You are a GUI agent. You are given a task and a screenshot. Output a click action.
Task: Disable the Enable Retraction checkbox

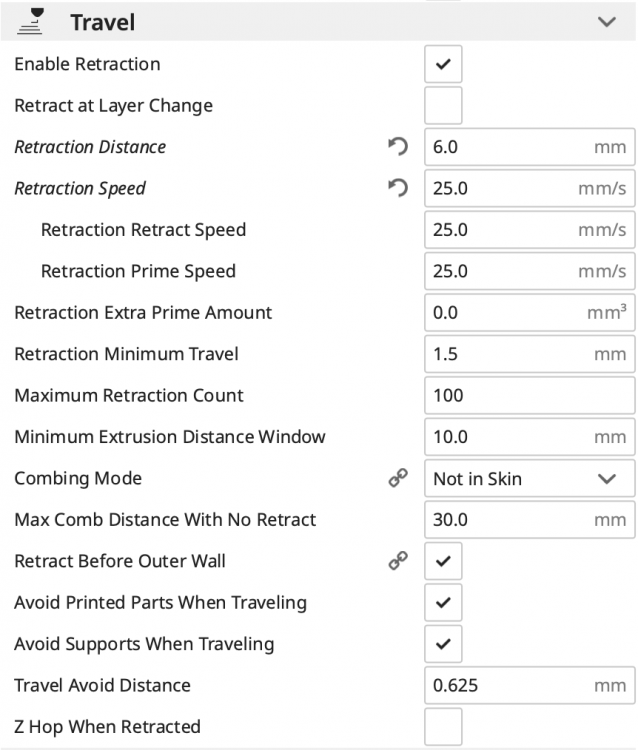click(x=443, y=64)
